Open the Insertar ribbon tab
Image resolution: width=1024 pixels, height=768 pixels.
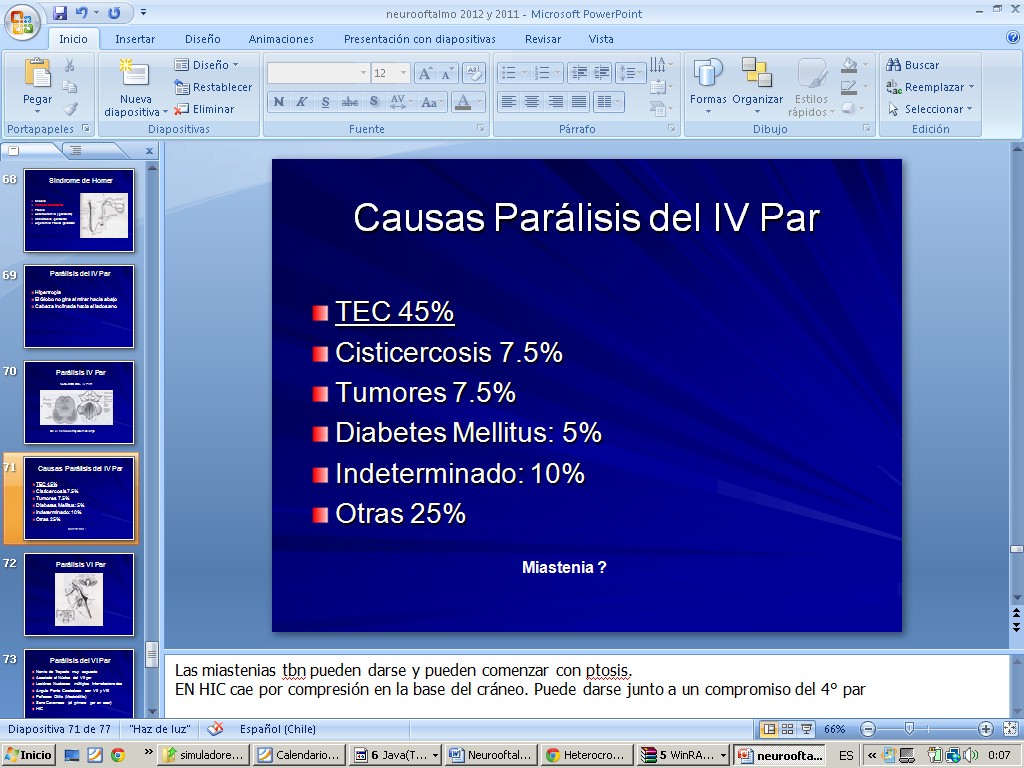click(135, 39)
